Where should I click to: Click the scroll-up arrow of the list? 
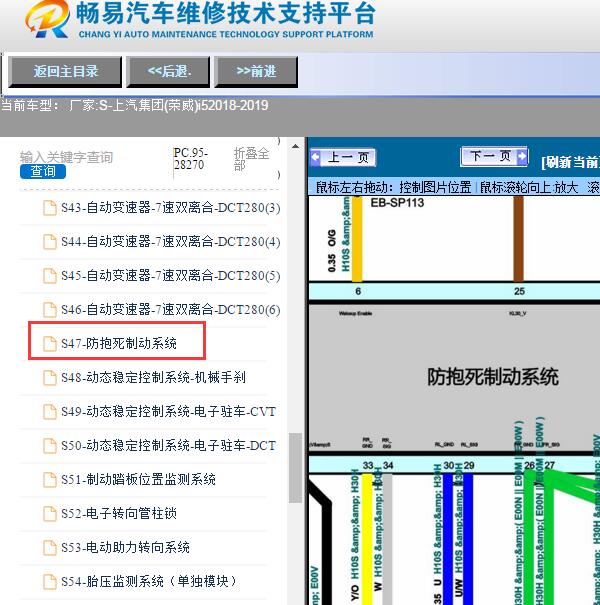295,147
